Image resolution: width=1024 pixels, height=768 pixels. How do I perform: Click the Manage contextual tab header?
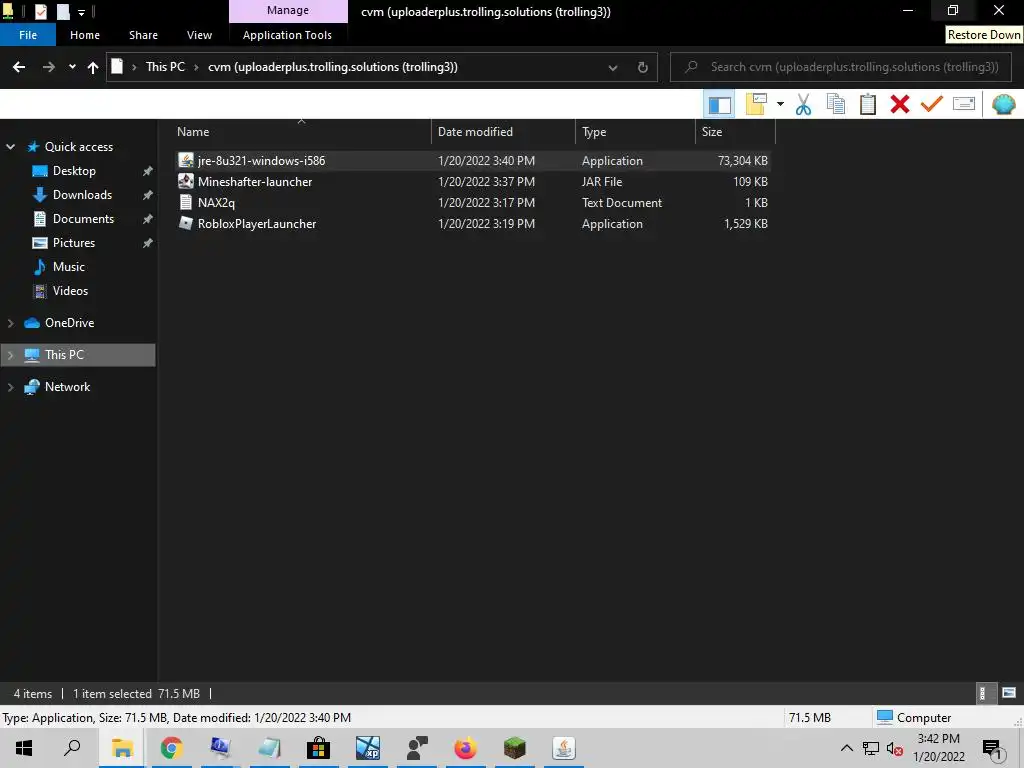pos(288,11)
